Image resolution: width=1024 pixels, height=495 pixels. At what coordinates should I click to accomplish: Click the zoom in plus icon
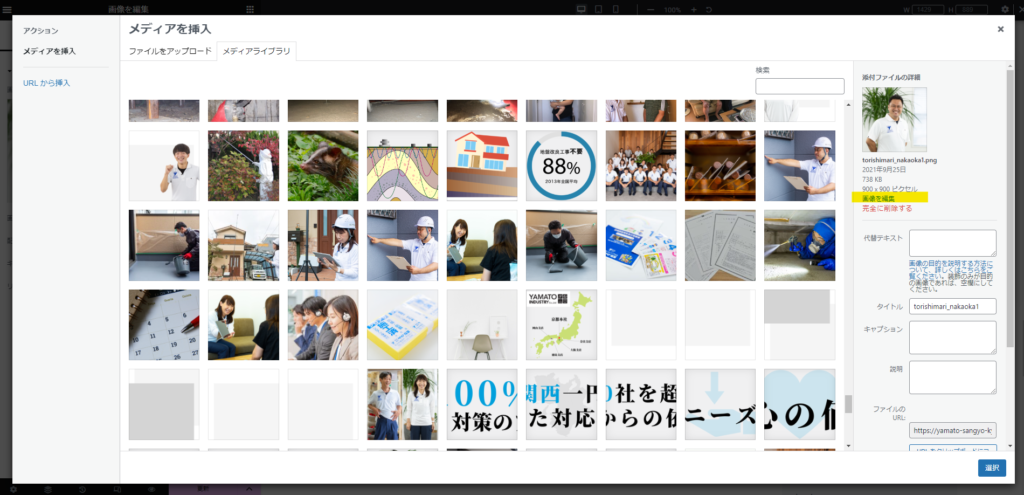tap(694, 10)
